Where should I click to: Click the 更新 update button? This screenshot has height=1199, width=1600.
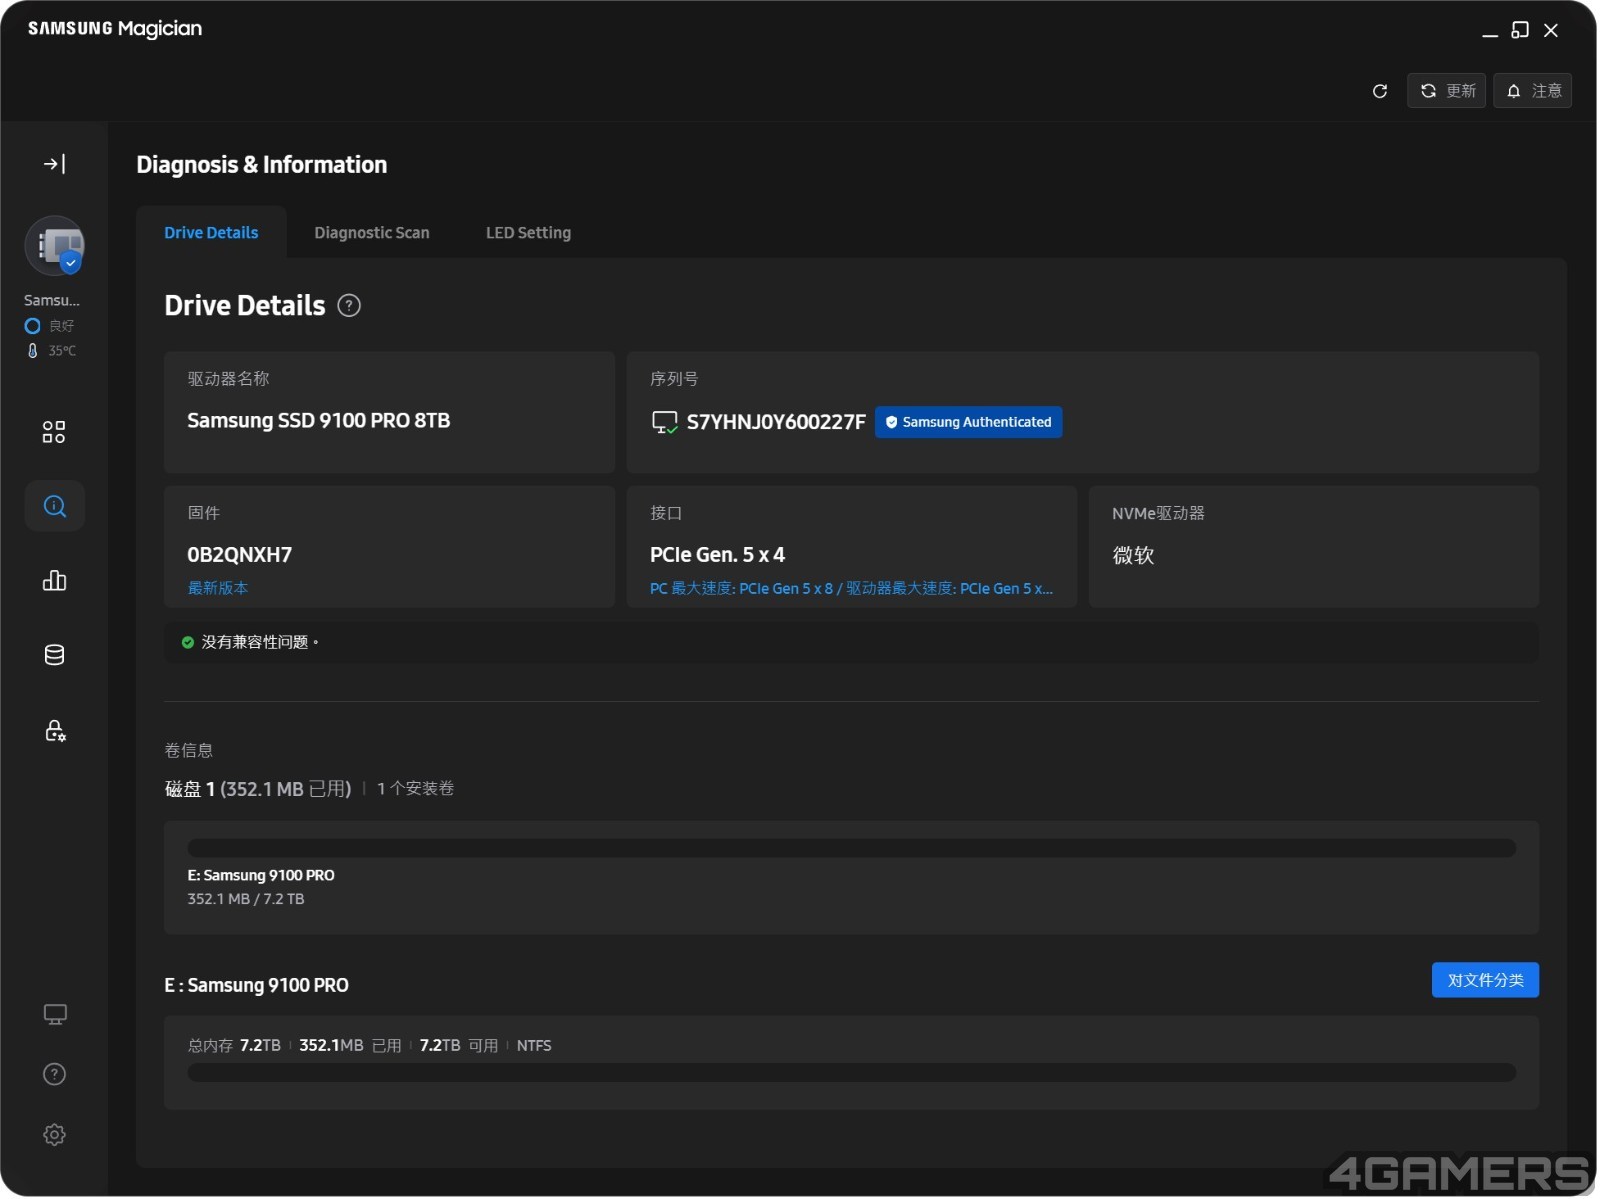click(1448, 91)
